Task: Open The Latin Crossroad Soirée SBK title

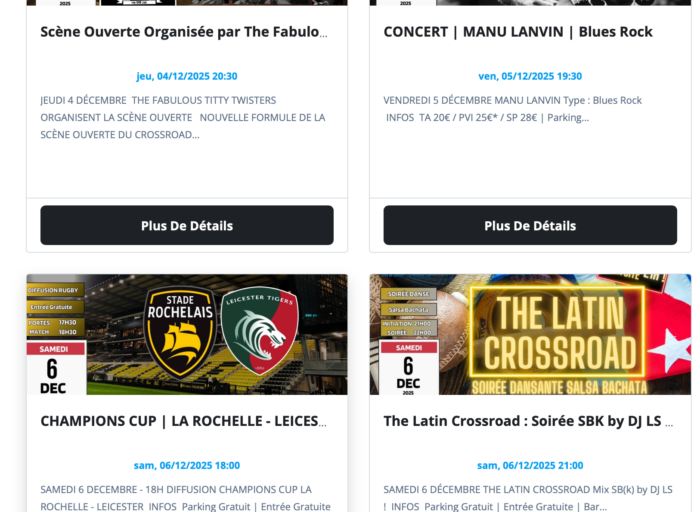Action: [x=528, y=421]
